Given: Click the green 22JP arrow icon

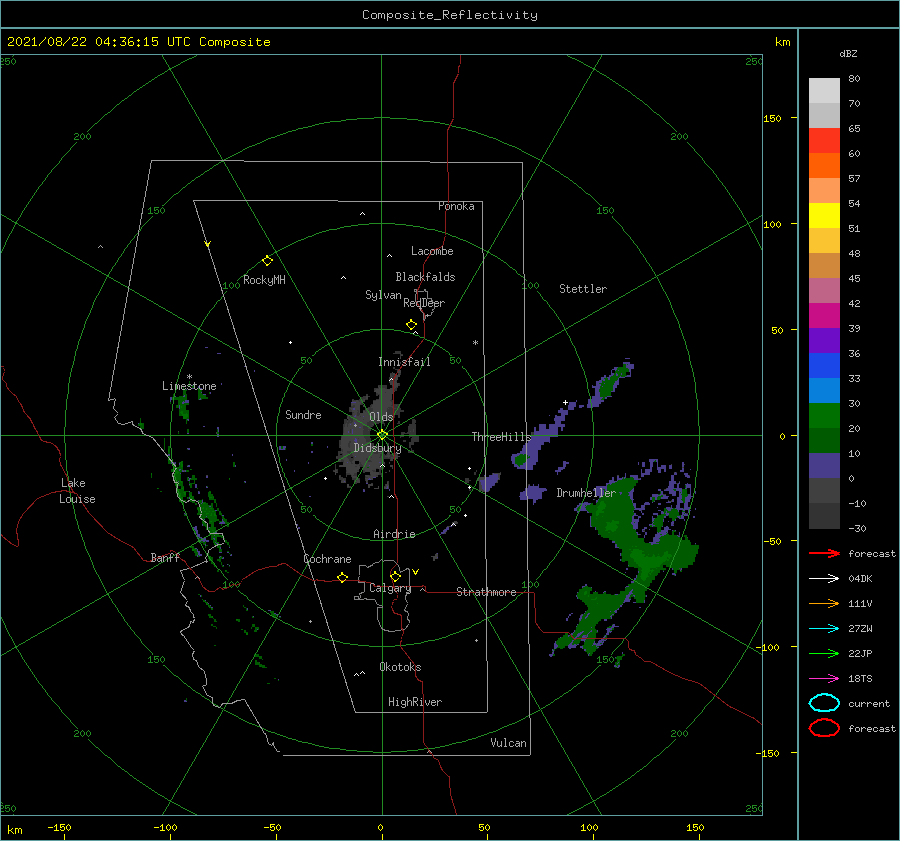Looking at the screenshot, I should tap(824, 653).
